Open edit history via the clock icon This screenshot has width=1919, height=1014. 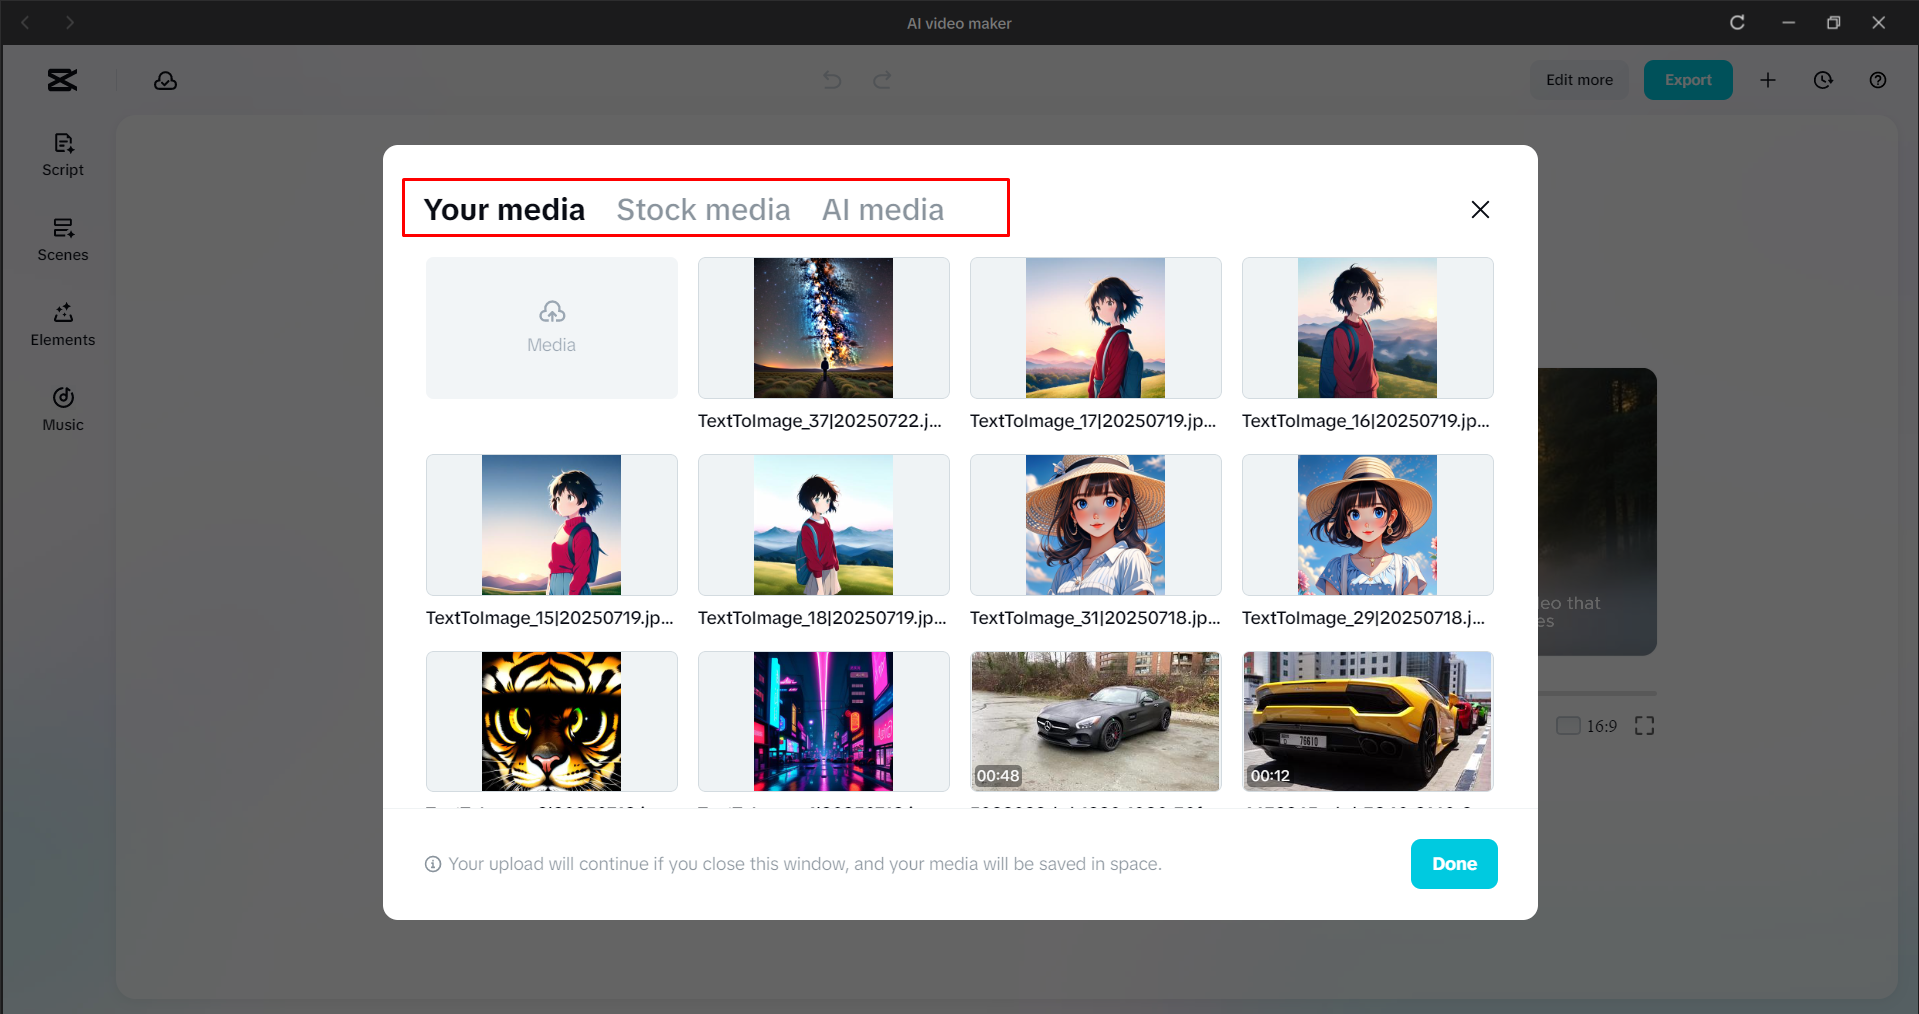[x=1822, y=80]
